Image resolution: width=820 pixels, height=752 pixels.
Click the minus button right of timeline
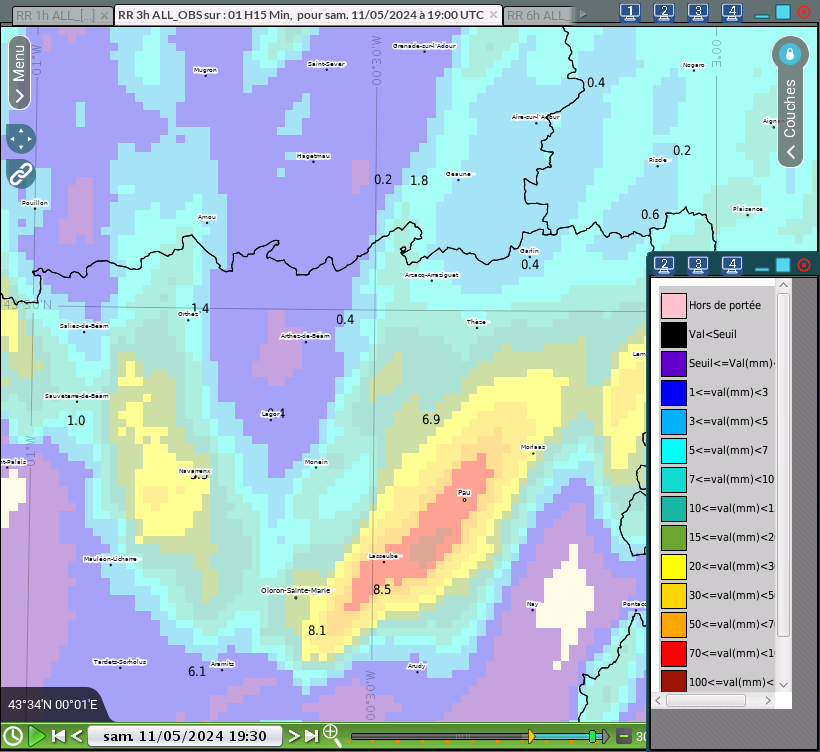[623, 736]
